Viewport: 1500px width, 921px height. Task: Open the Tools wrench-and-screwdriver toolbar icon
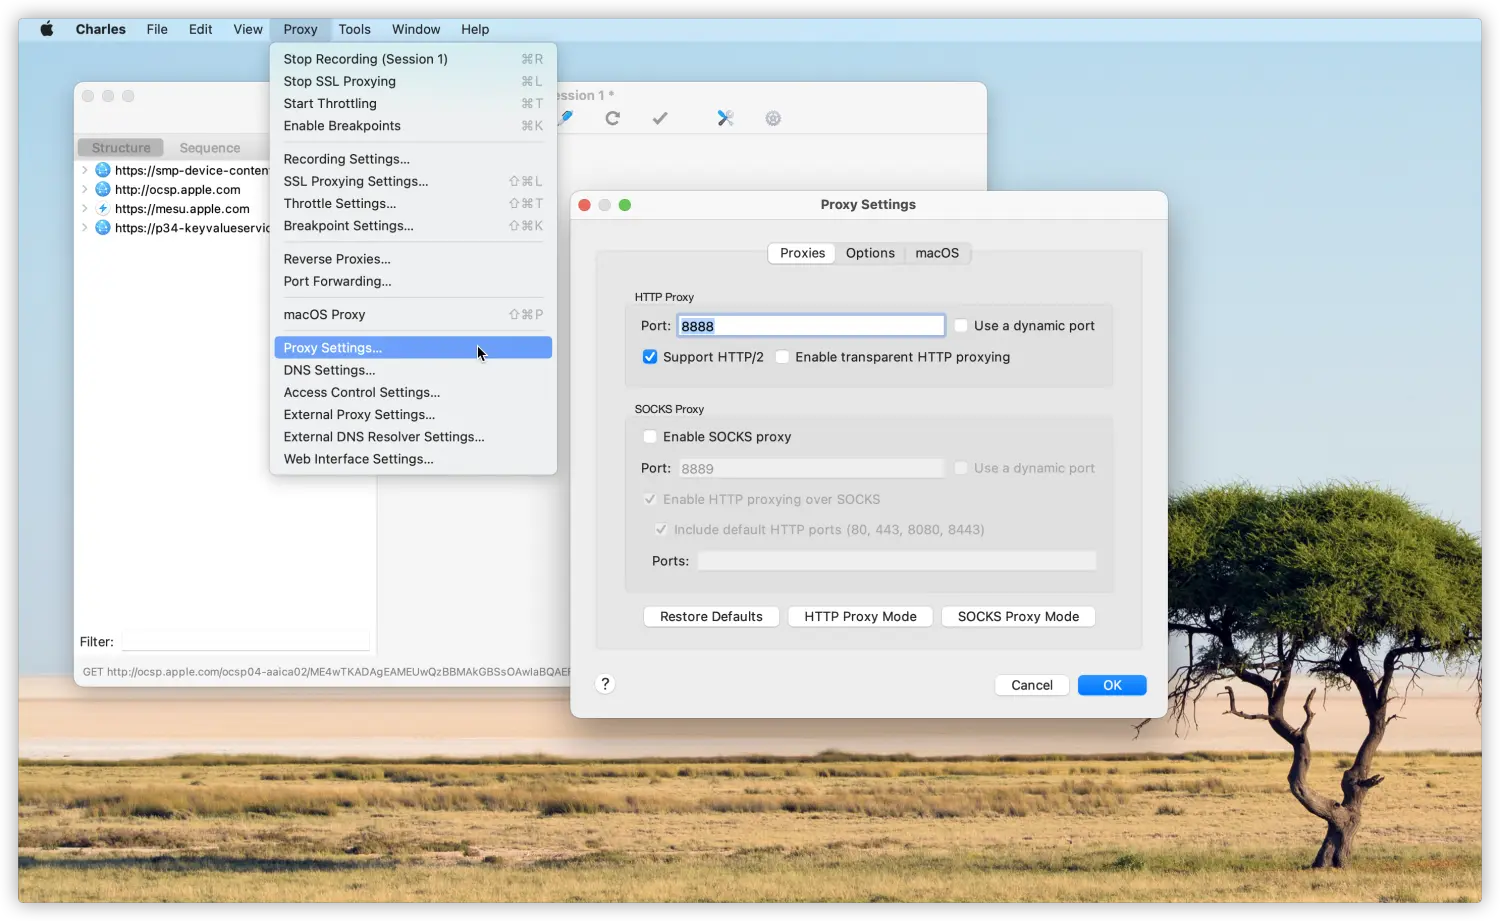[726, 118]
